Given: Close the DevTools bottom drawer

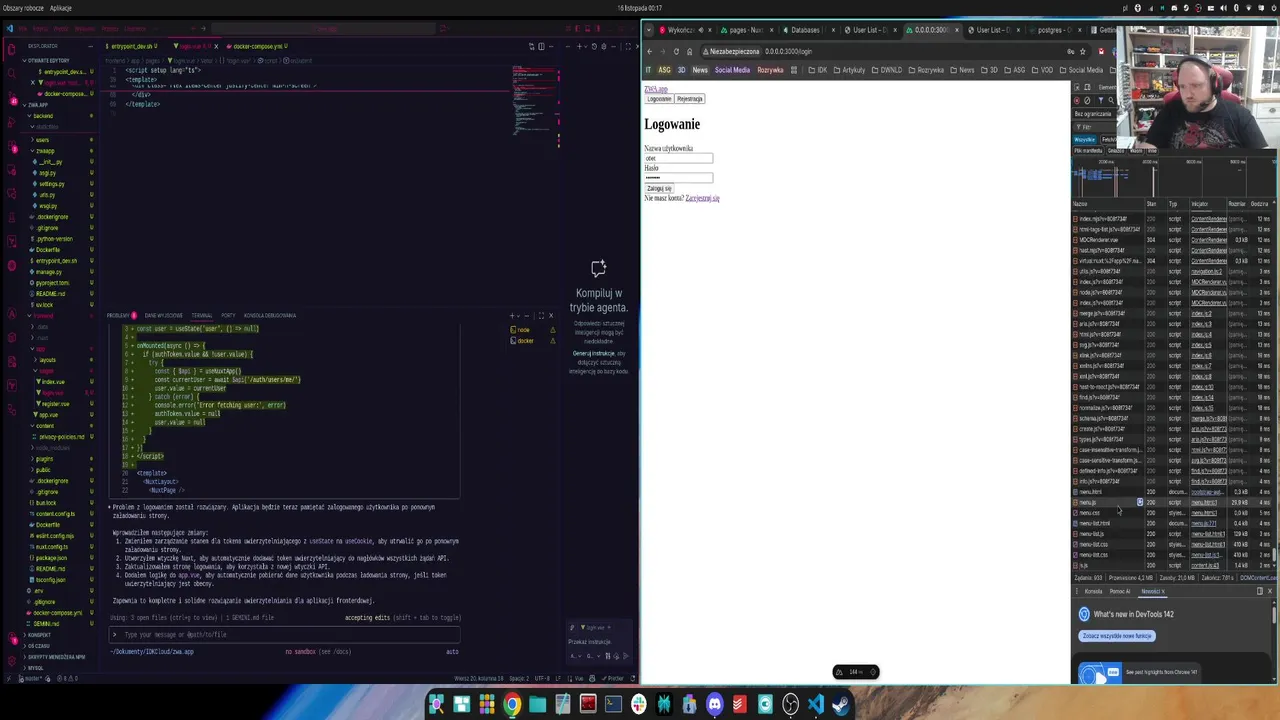Looking at the screenshot, I should click(1270, 591).
